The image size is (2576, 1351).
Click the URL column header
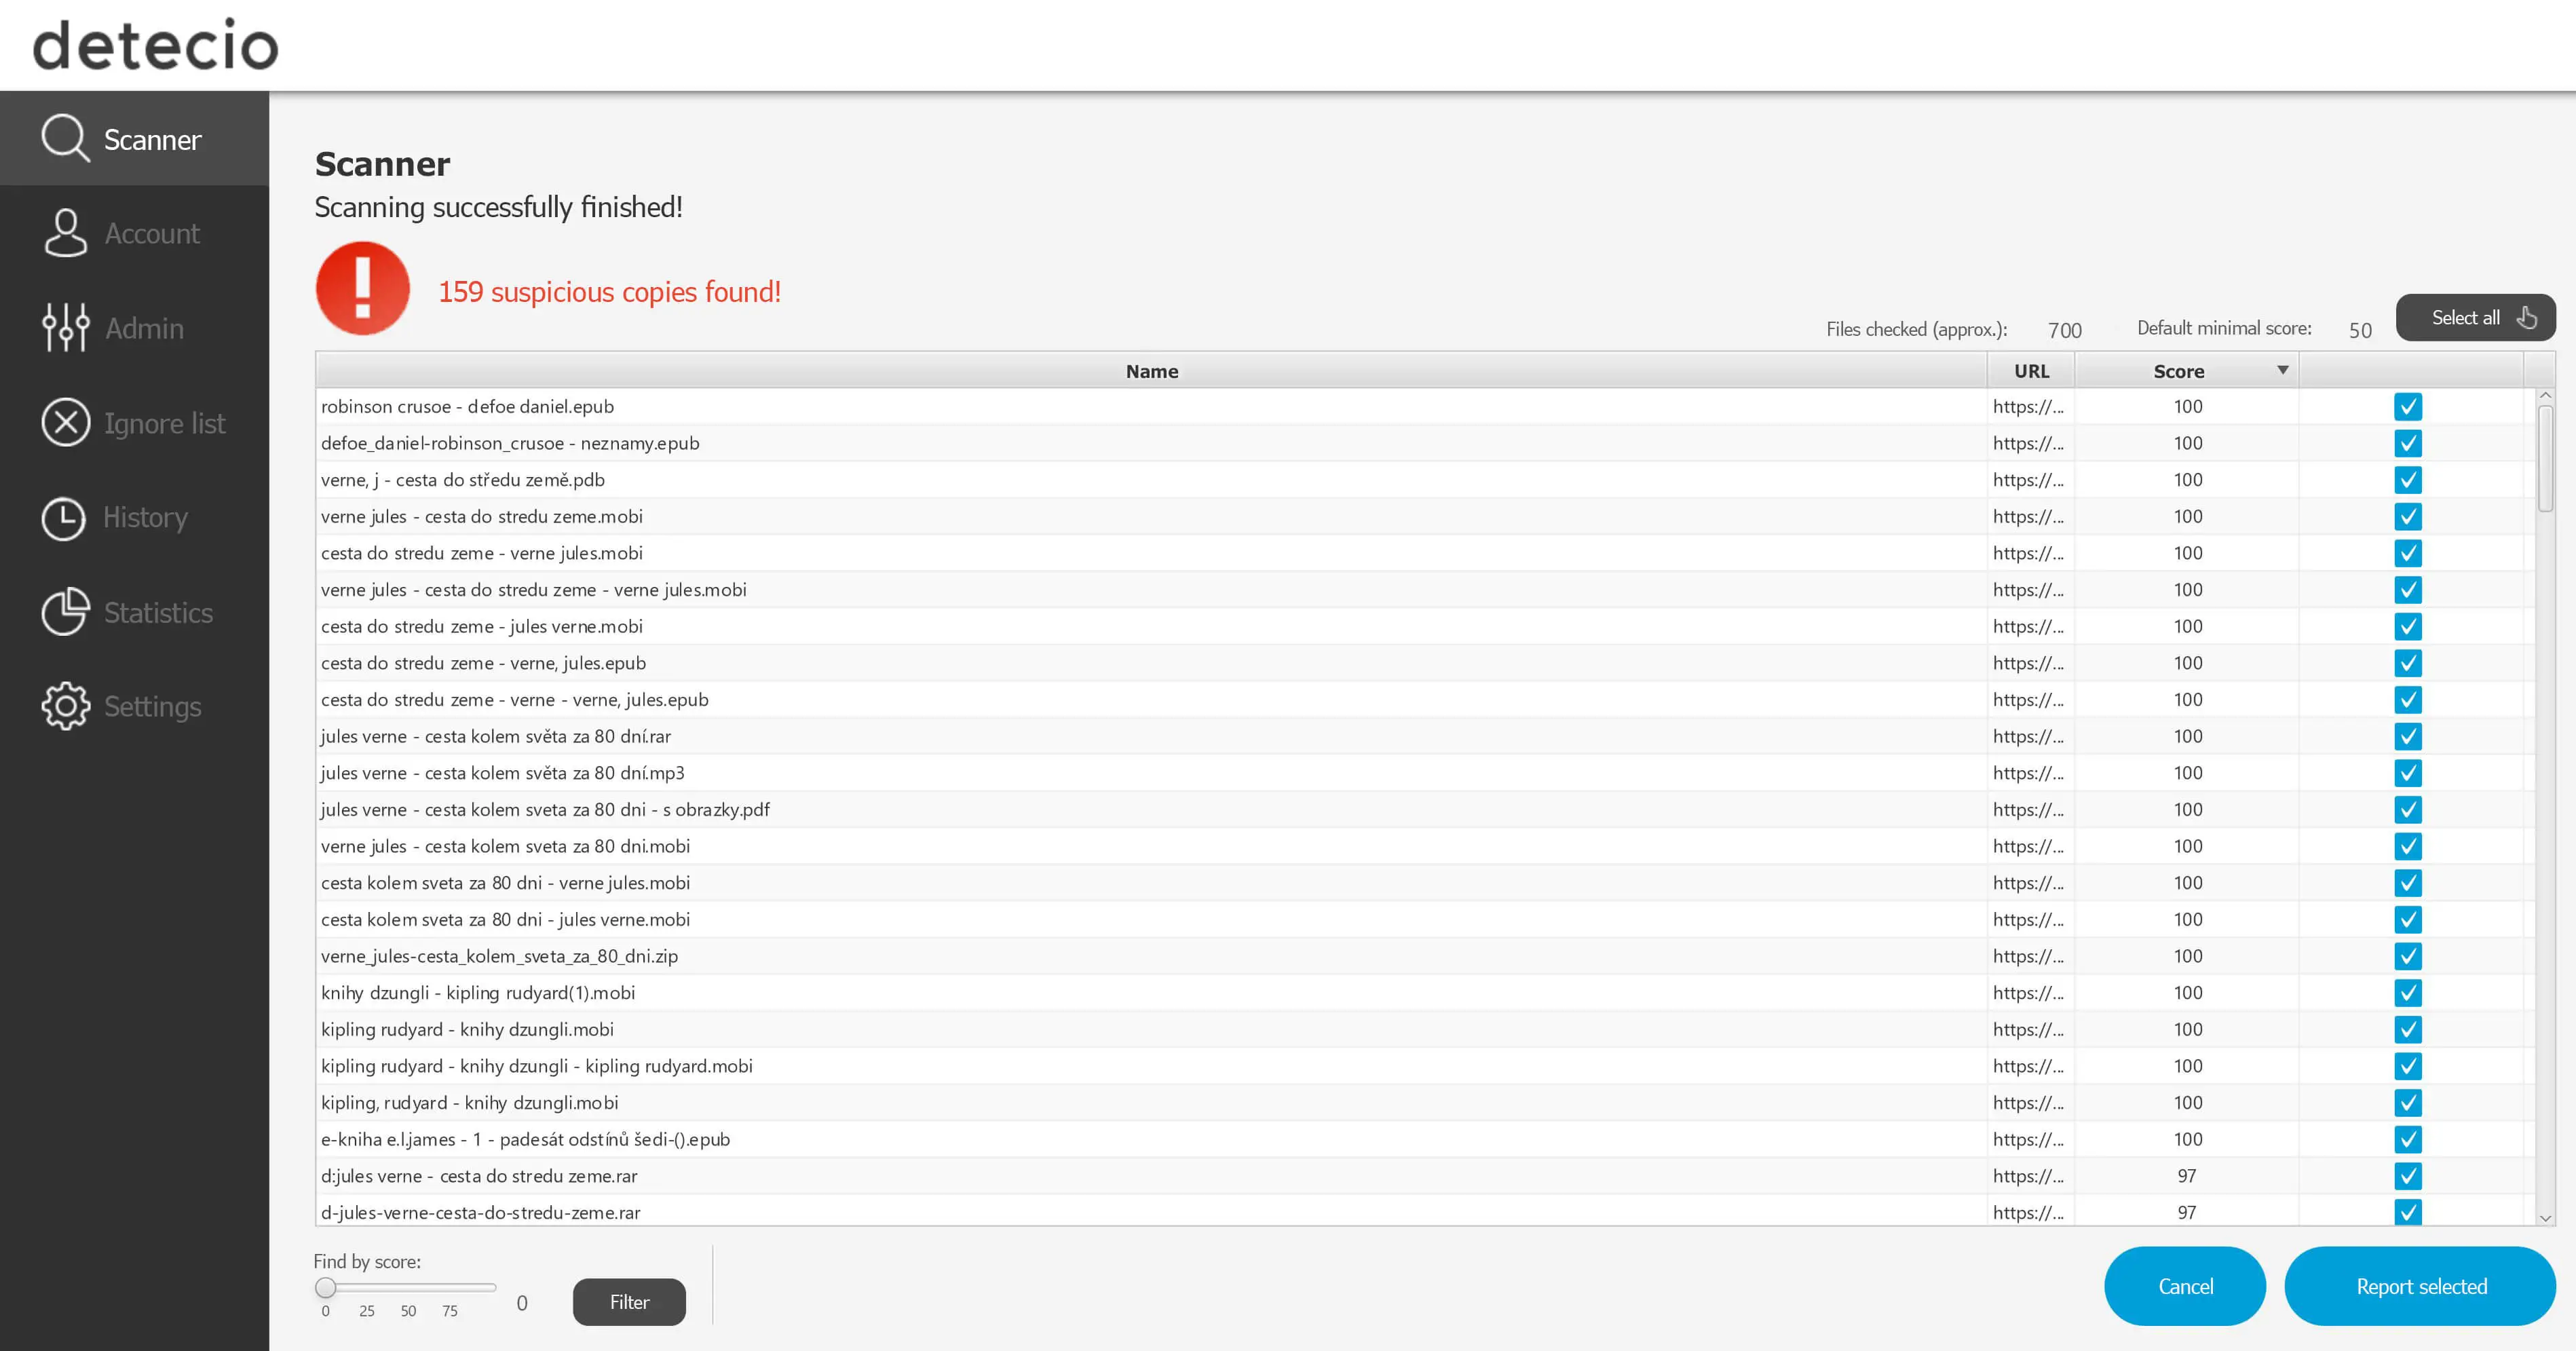(2031, 371)
